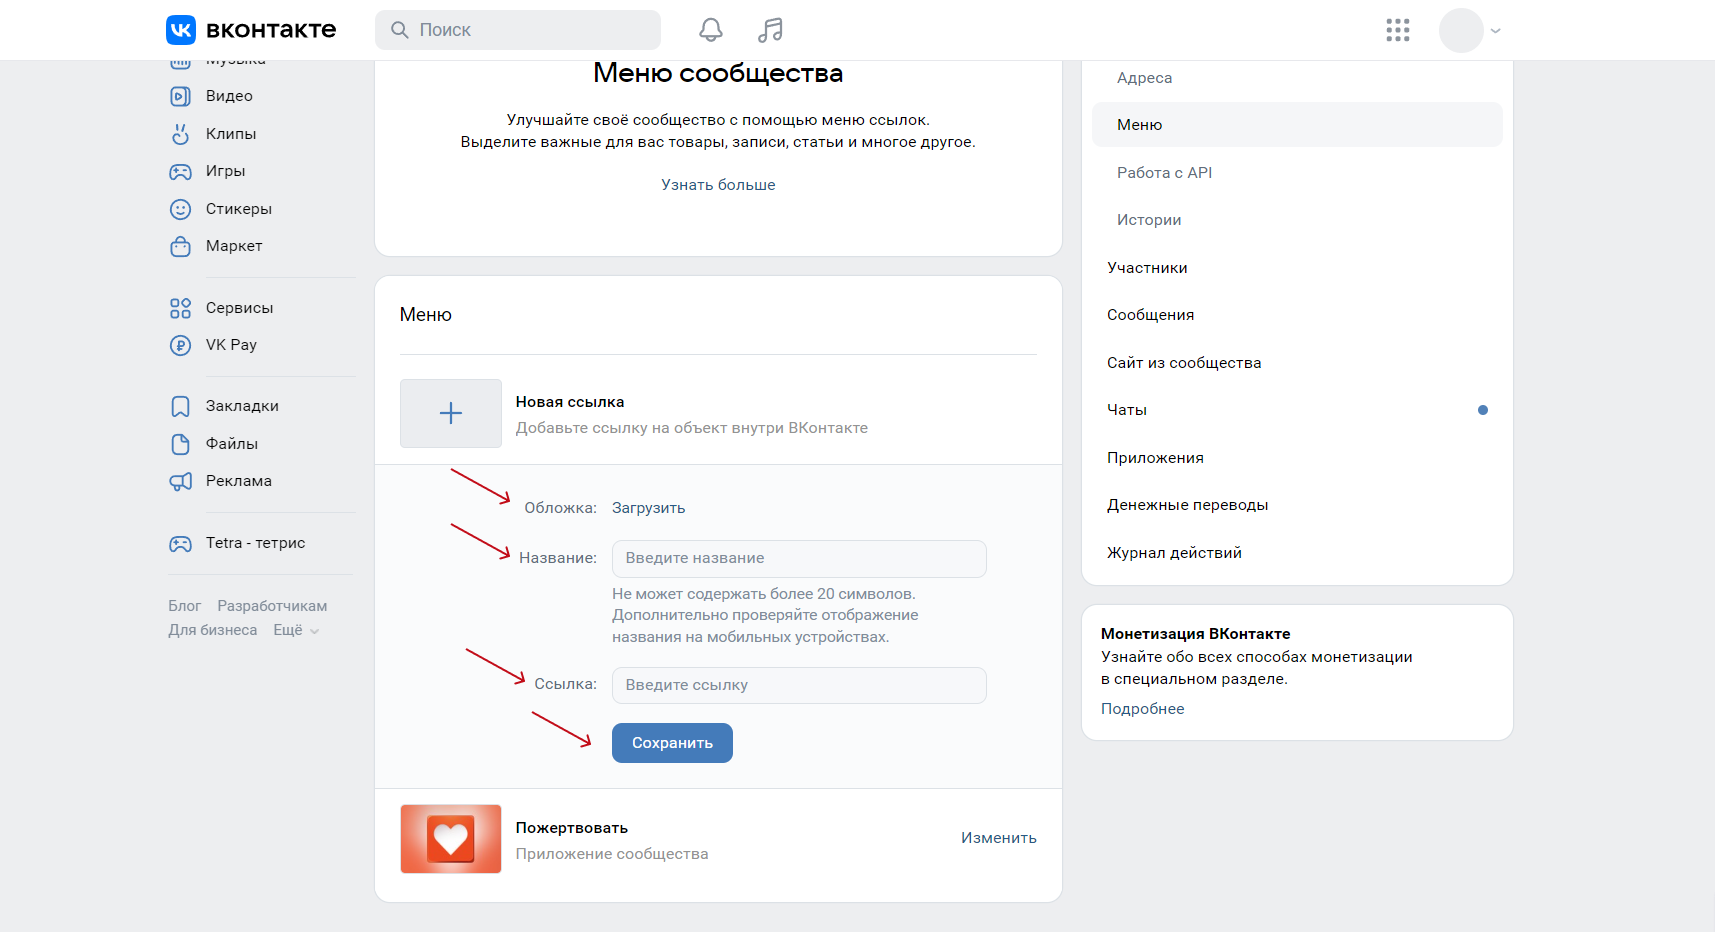This screenshot has height=932, width=1715.
Task: Click the Узнать больше link
Action: 718,185
